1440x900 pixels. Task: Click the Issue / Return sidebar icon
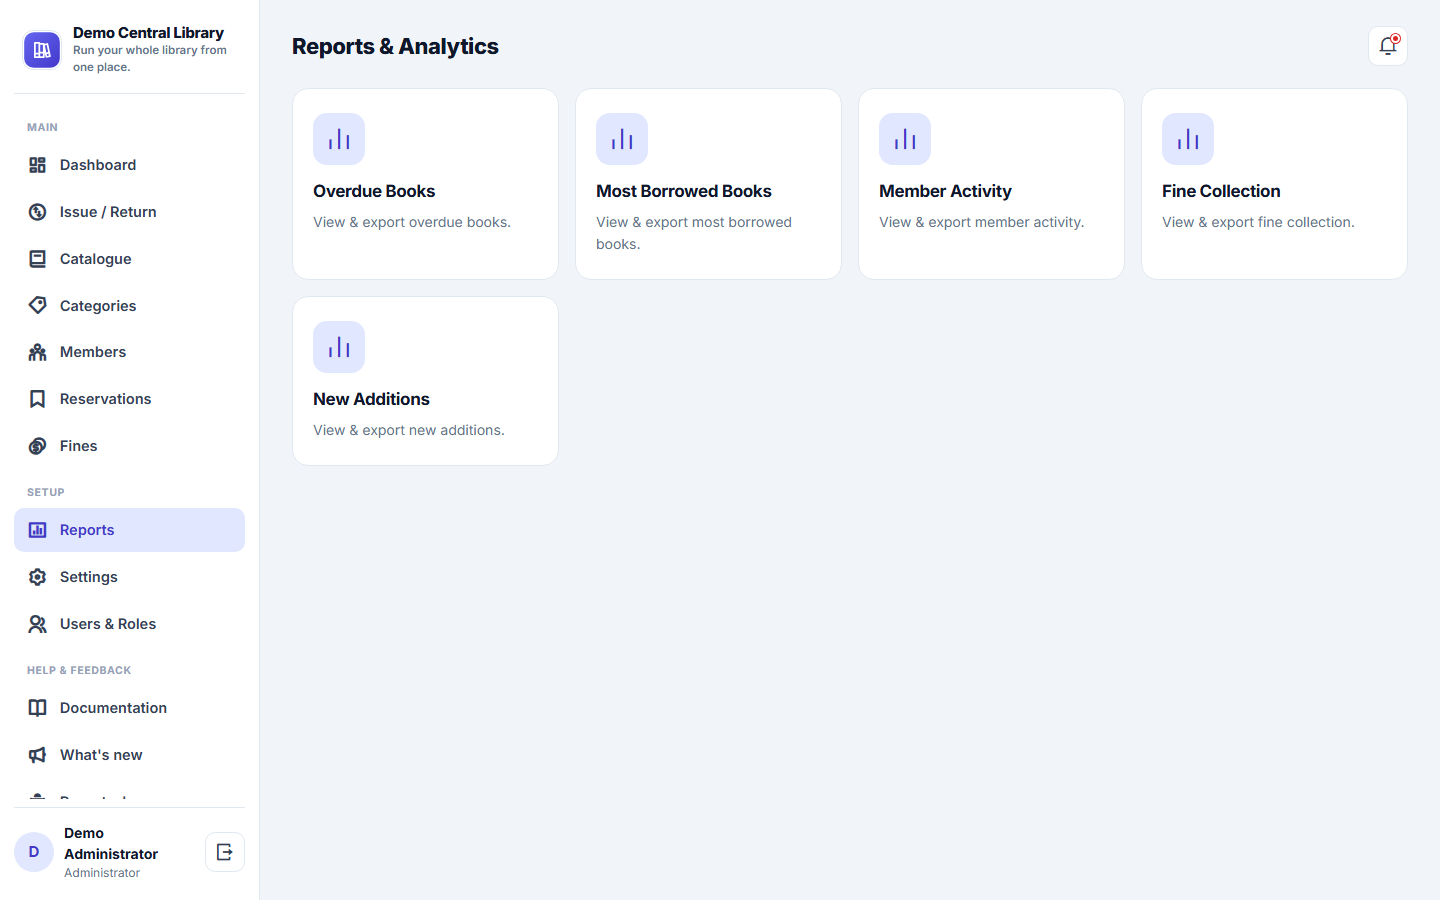click(37, 212)
